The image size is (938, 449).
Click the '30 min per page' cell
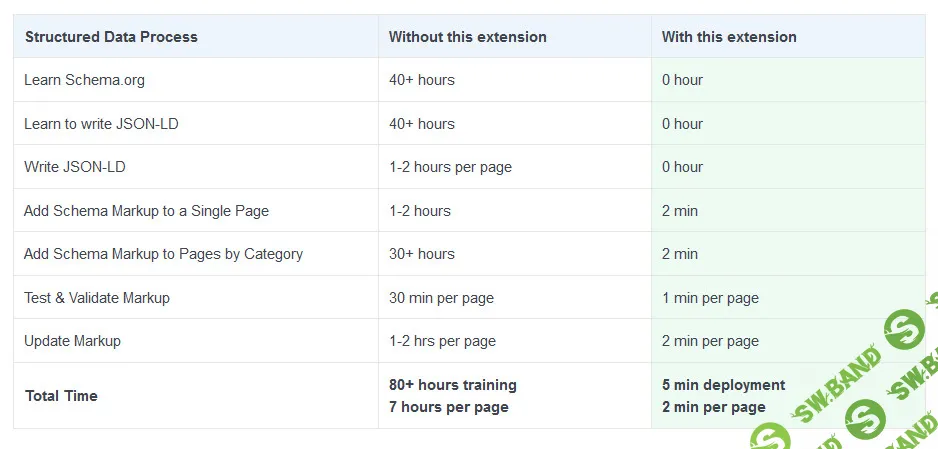441,298
